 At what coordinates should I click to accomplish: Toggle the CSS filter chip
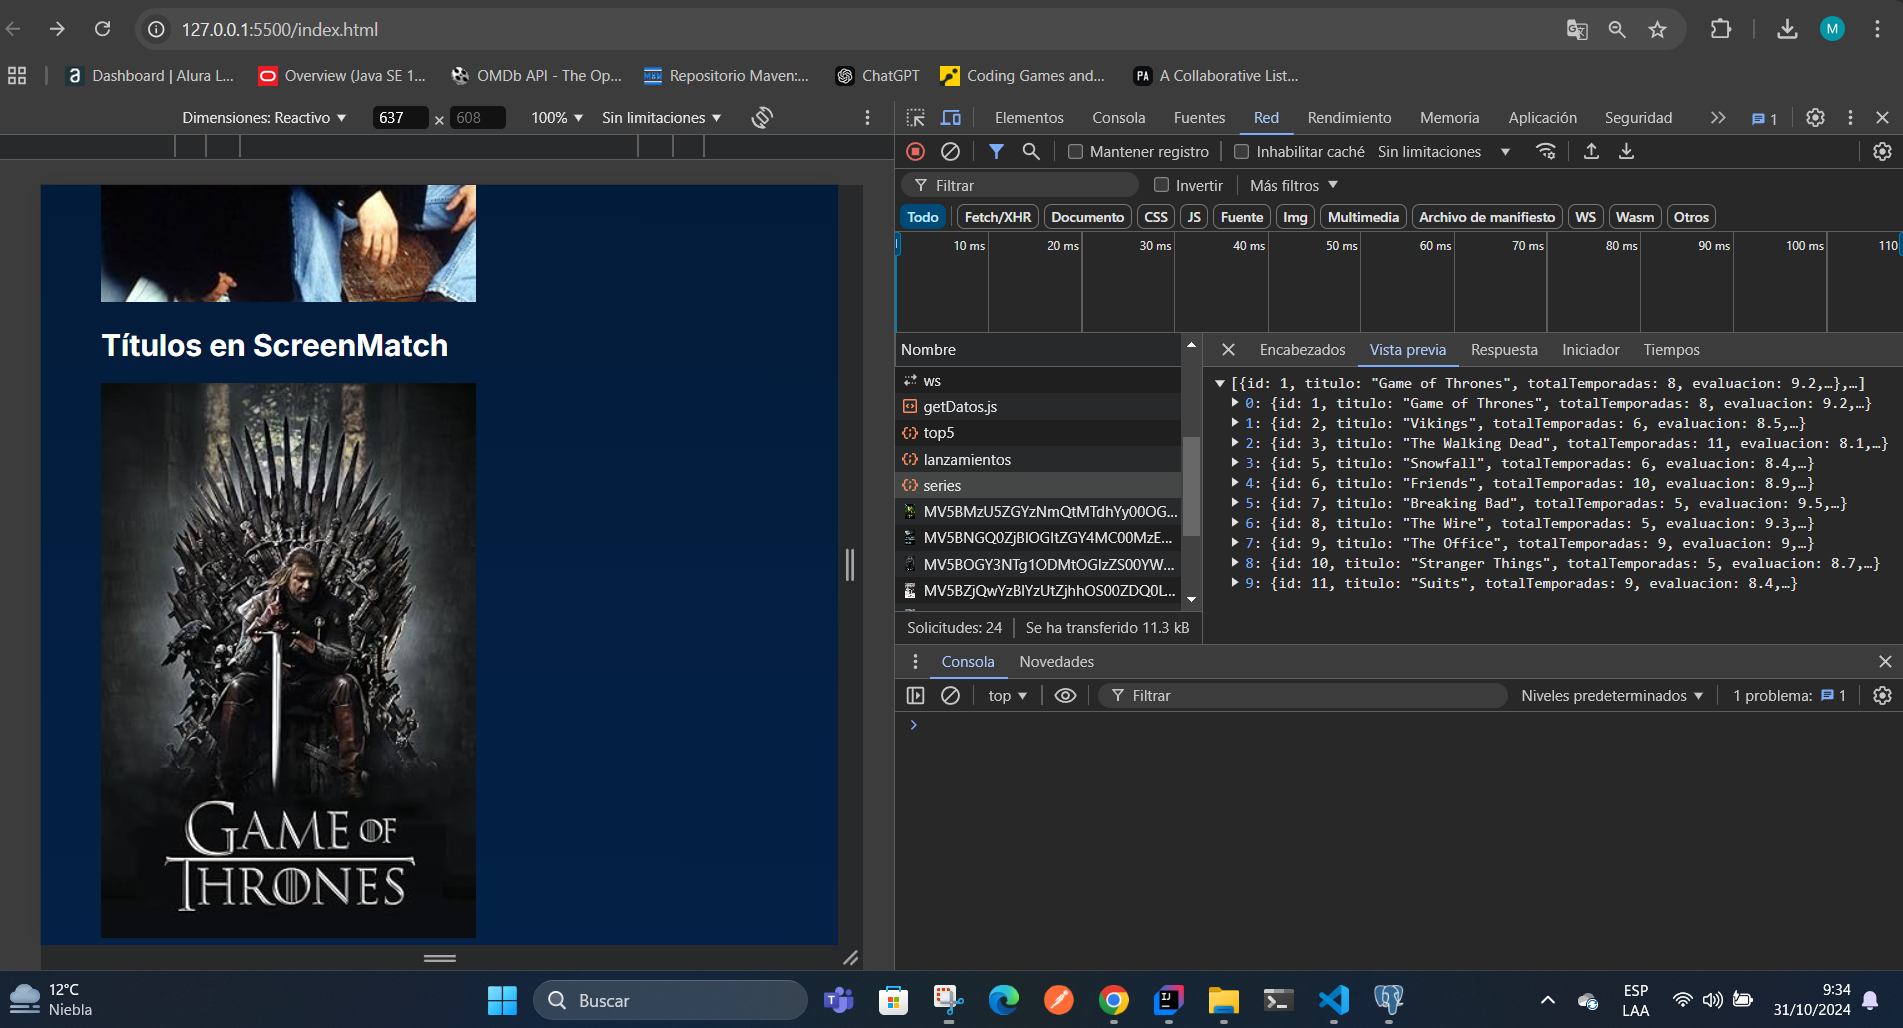[1155, 217]
